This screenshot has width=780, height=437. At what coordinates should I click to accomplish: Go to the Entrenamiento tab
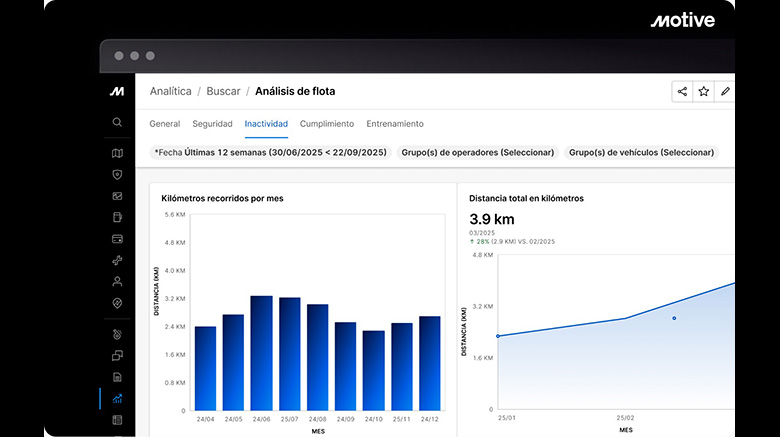[395, 124]
